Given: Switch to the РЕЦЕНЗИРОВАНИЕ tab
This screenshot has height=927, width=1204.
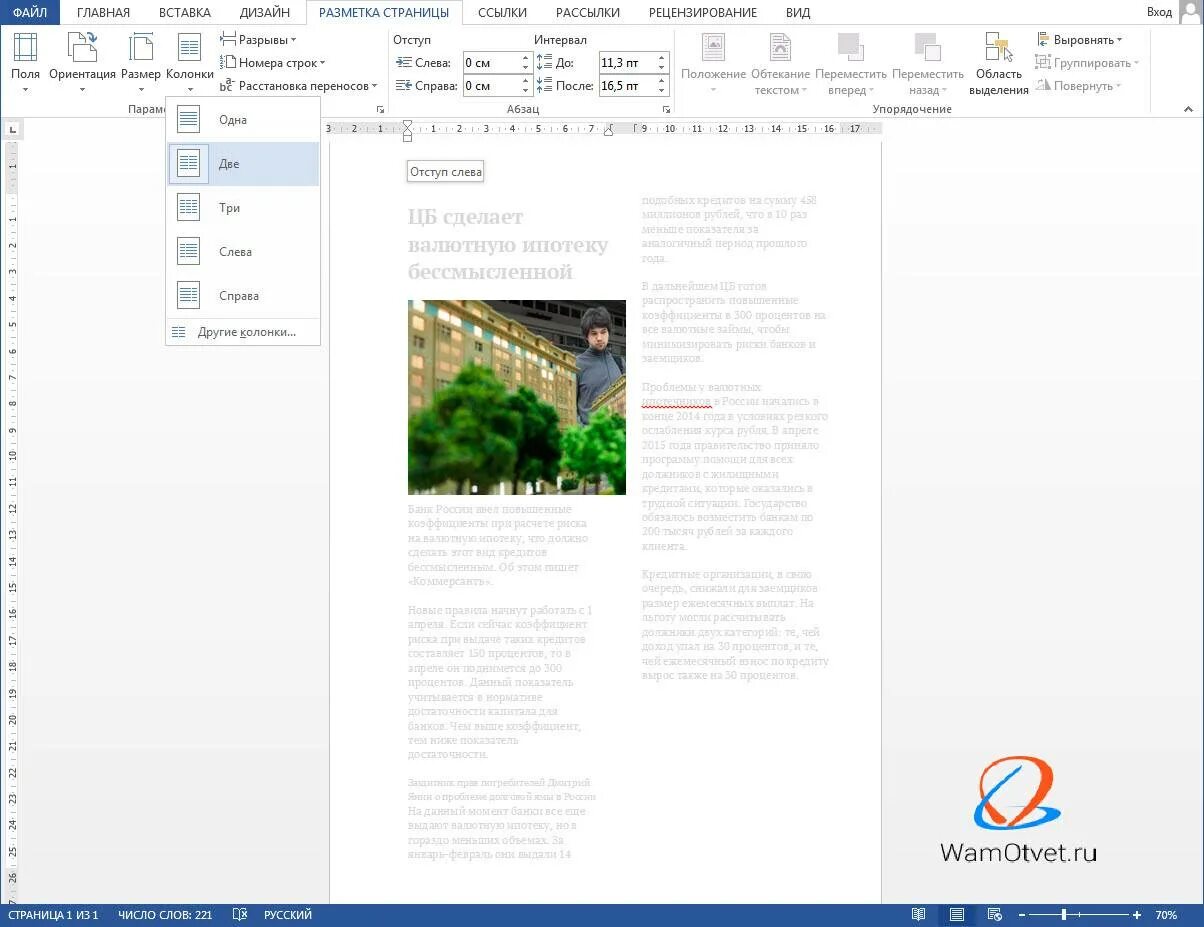Looking at the screenshot, I should pos(702,12).
